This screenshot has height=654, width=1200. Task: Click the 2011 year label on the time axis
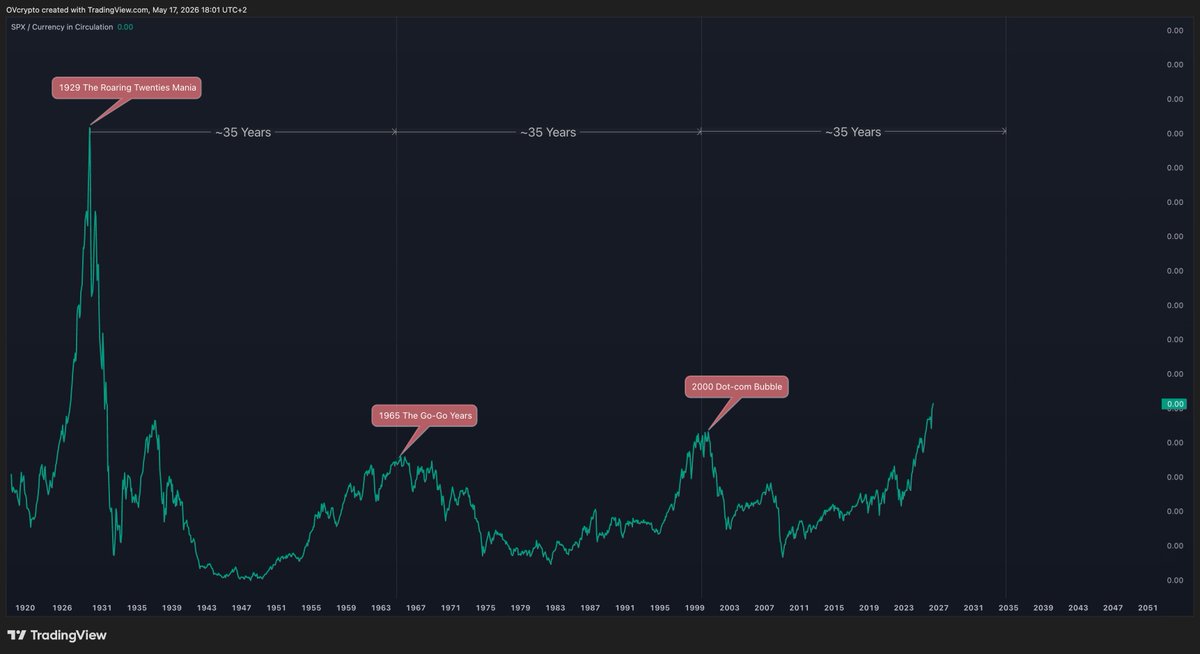(799, 607)
